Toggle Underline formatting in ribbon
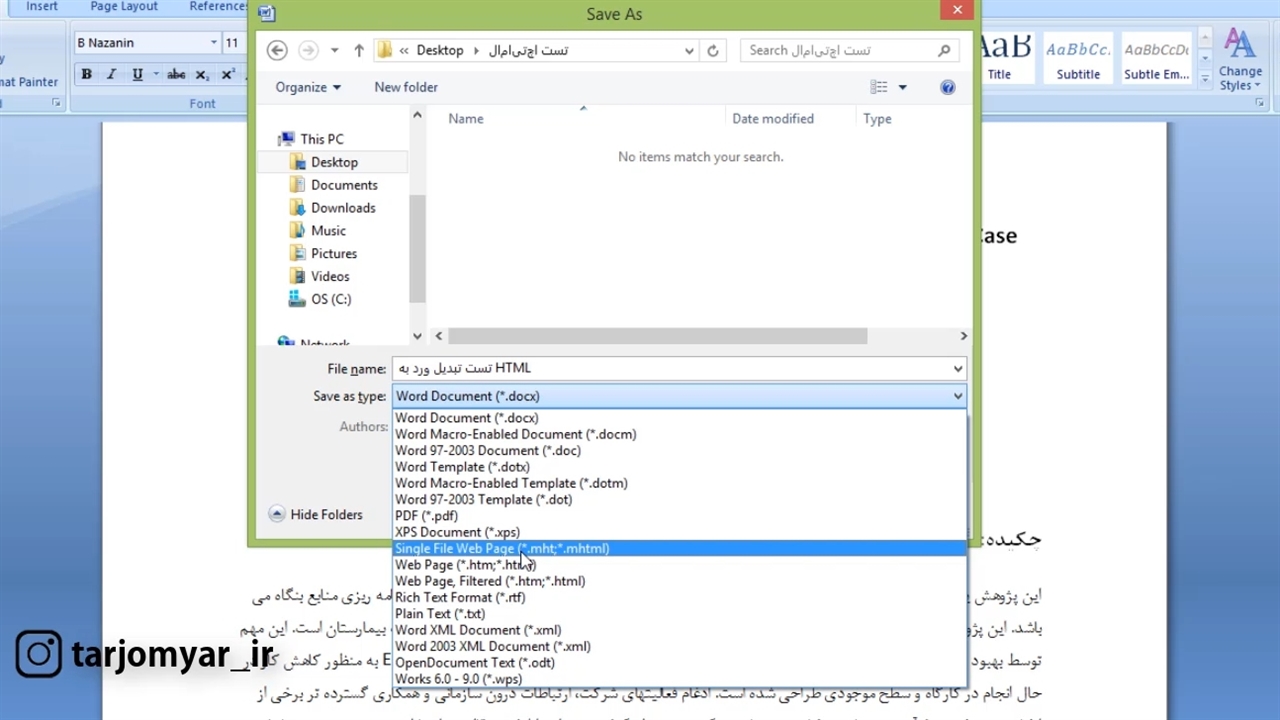The height and width of the screenshot is (720, 1280). pyautogui.click(x=137, y=74)
